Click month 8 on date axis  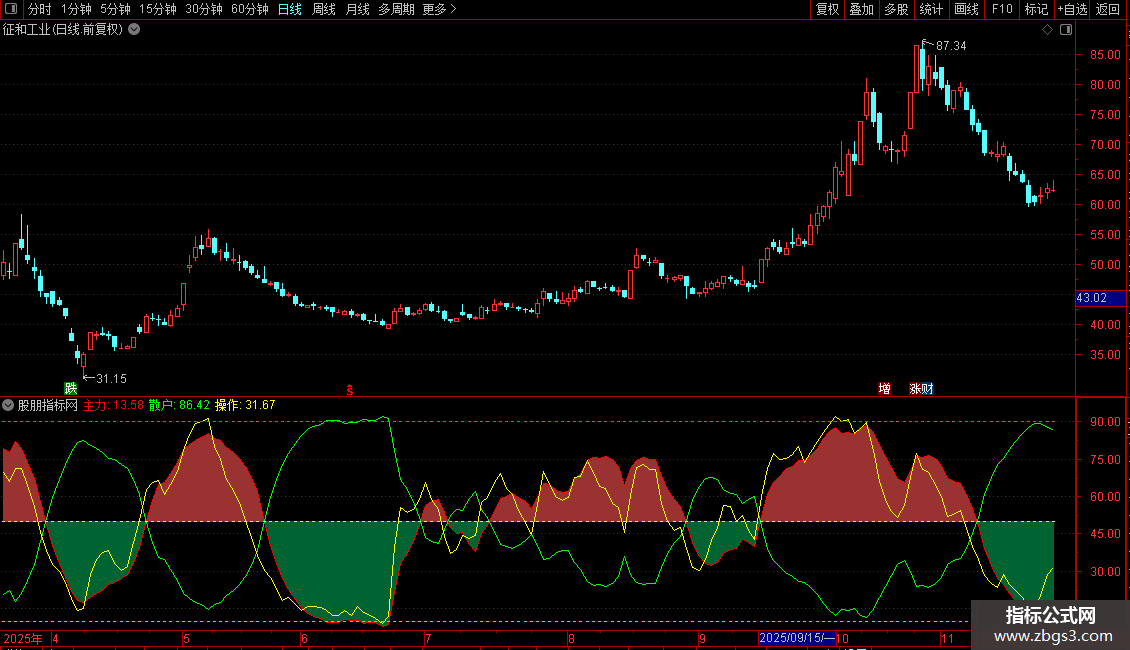[x=571, y=638]
